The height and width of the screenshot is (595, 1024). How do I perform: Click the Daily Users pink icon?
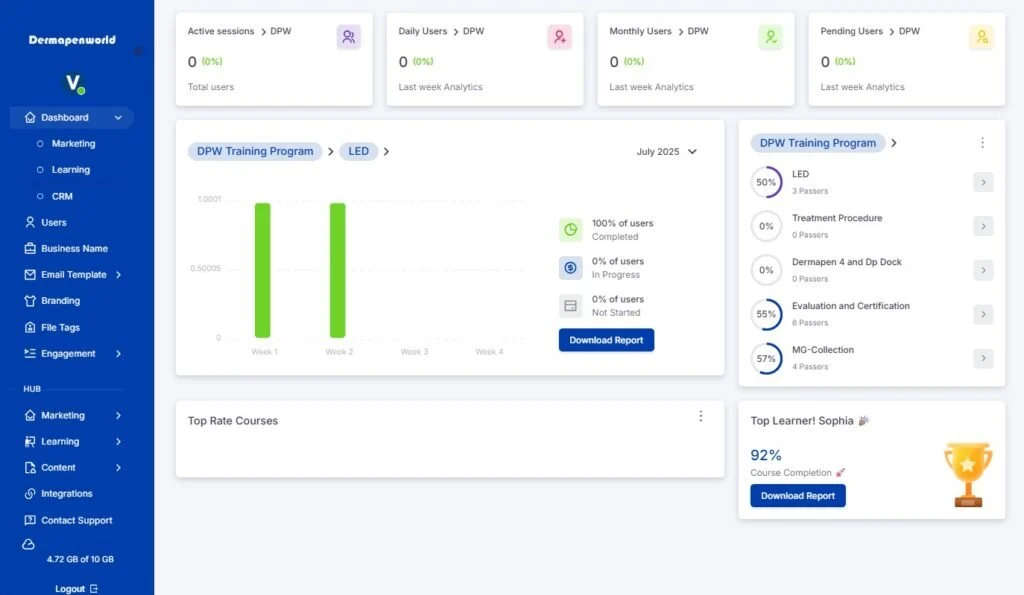[x=559, y=37]
